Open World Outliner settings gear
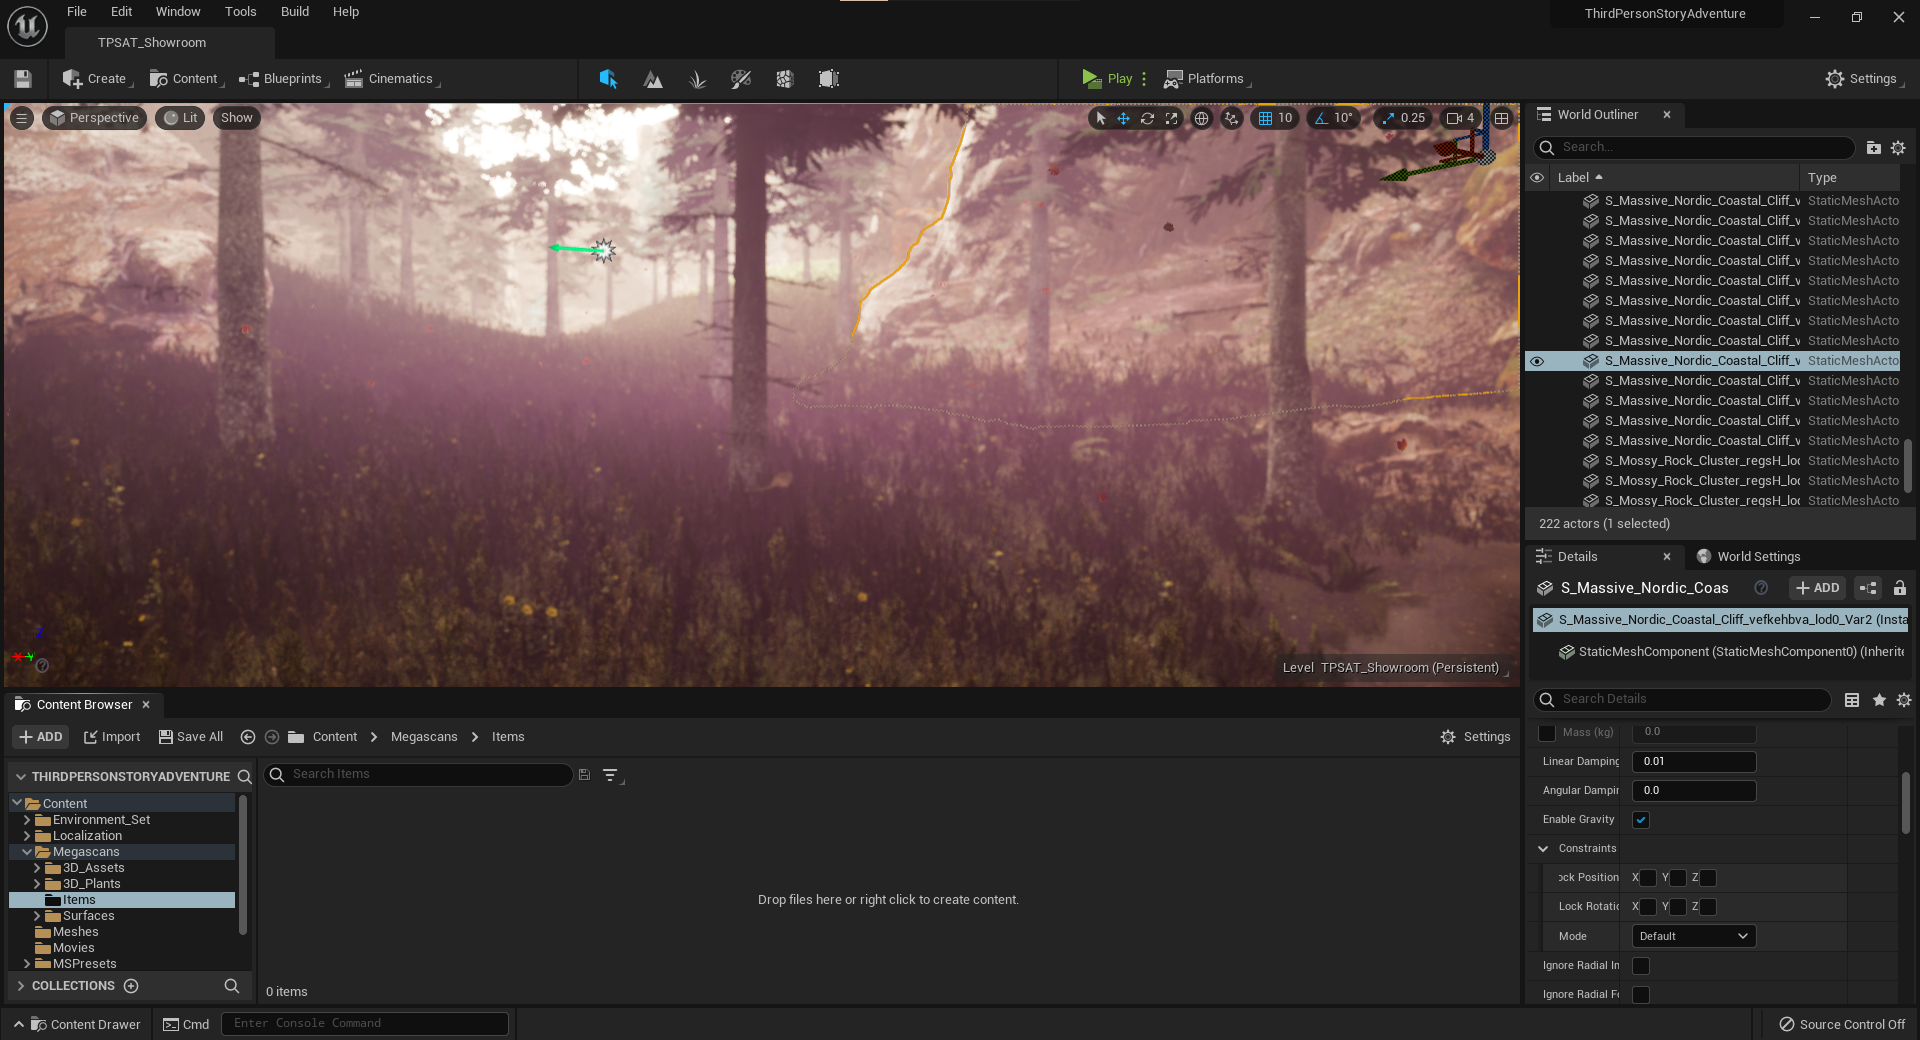 click(x=1898, y=147)
